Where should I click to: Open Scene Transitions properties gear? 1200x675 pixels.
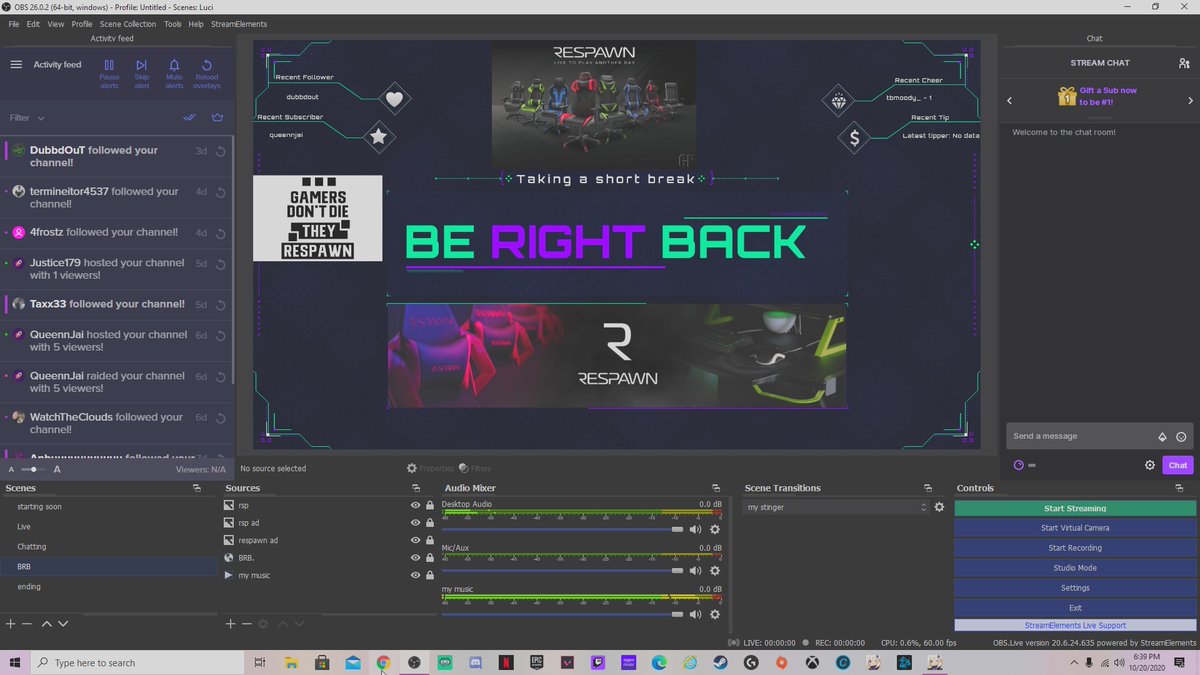pyautogui.click(x=939, y=507)
